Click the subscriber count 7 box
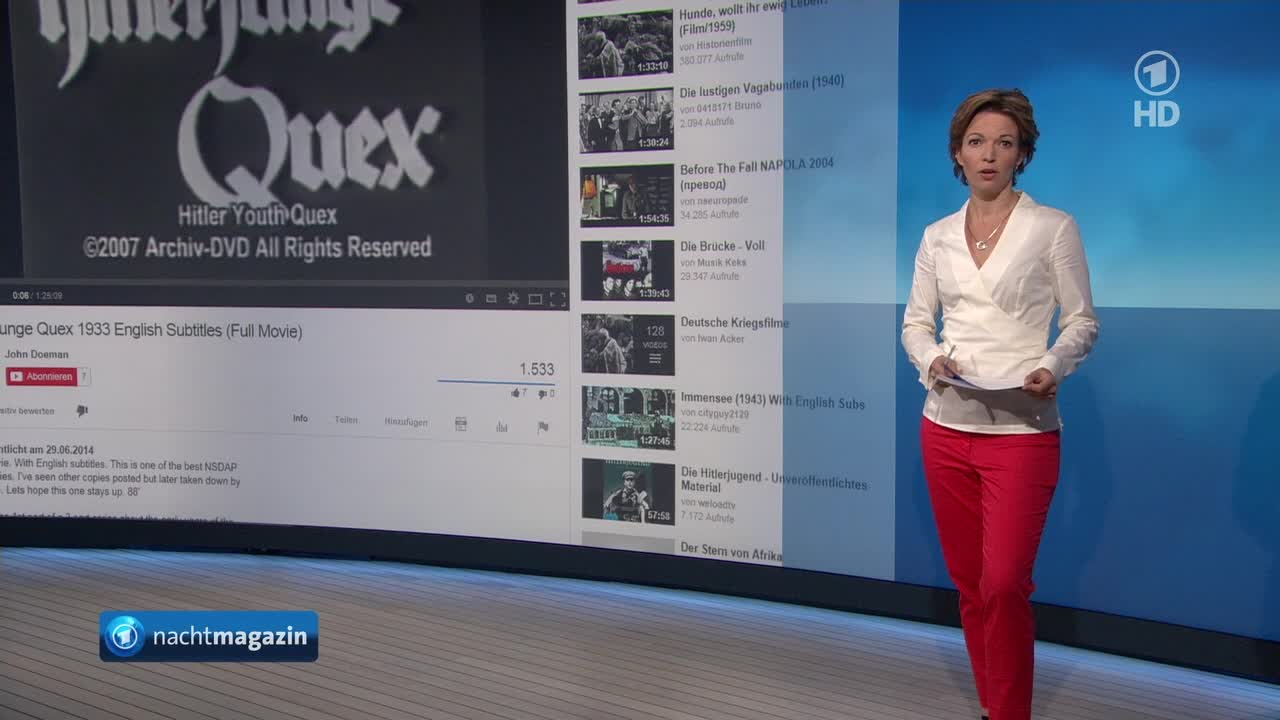The height and width of the screenshot is (720, 1280). point(84,376)
